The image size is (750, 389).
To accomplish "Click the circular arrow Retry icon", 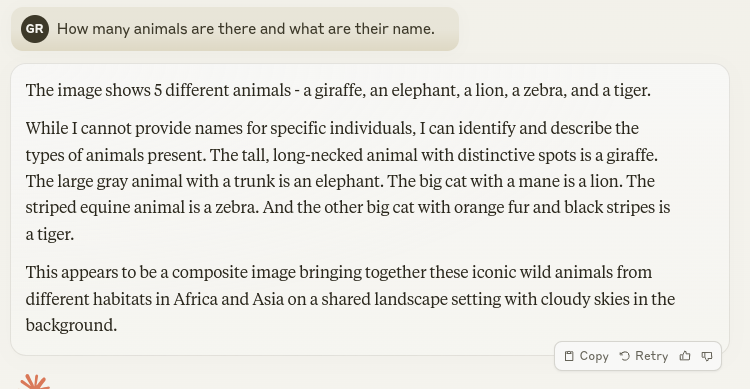I will (x=625, y=356).
